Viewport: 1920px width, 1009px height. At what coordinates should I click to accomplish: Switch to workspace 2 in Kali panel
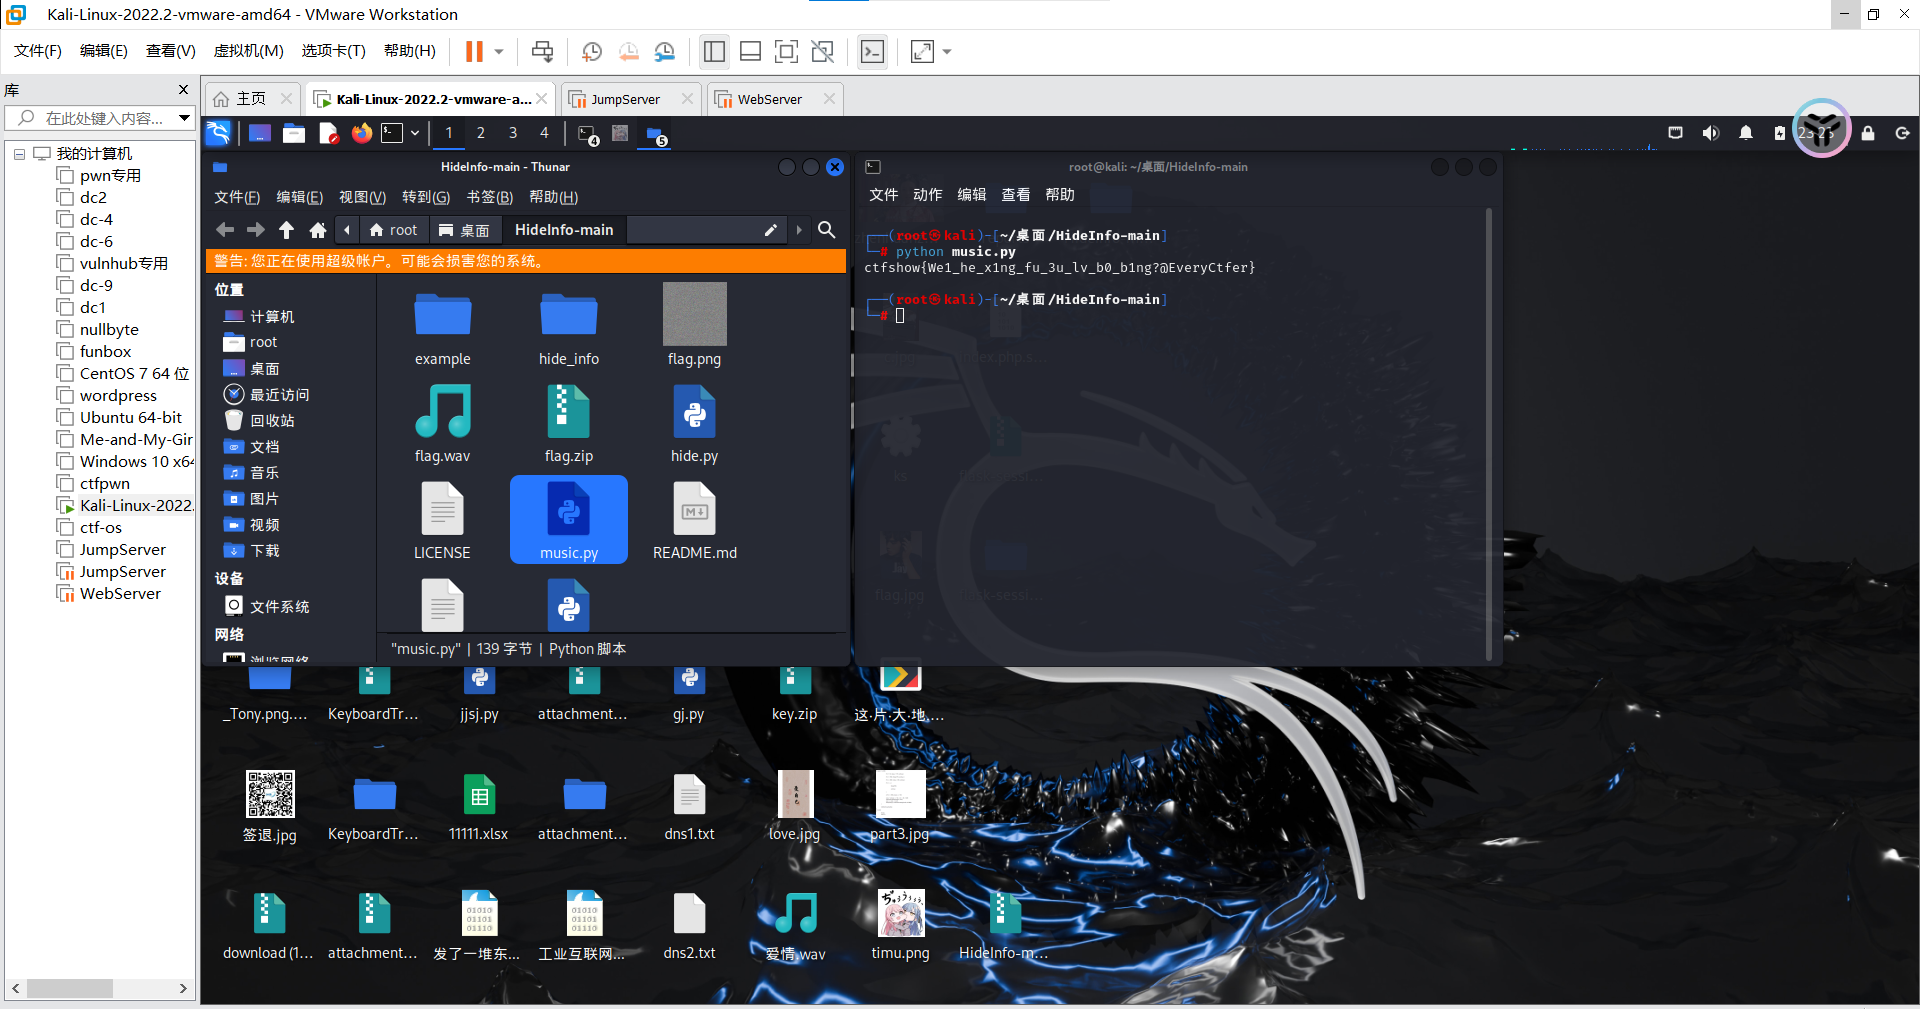point(481,133)
